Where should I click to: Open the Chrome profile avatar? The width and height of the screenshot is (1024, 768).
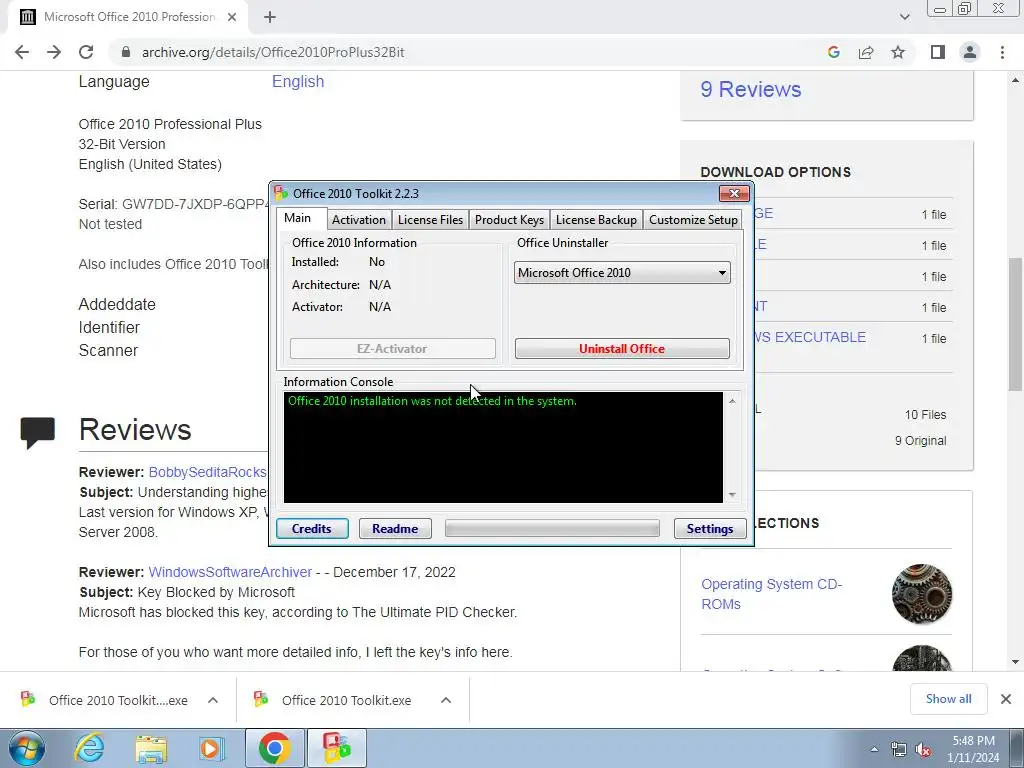[x=970, y=52]
